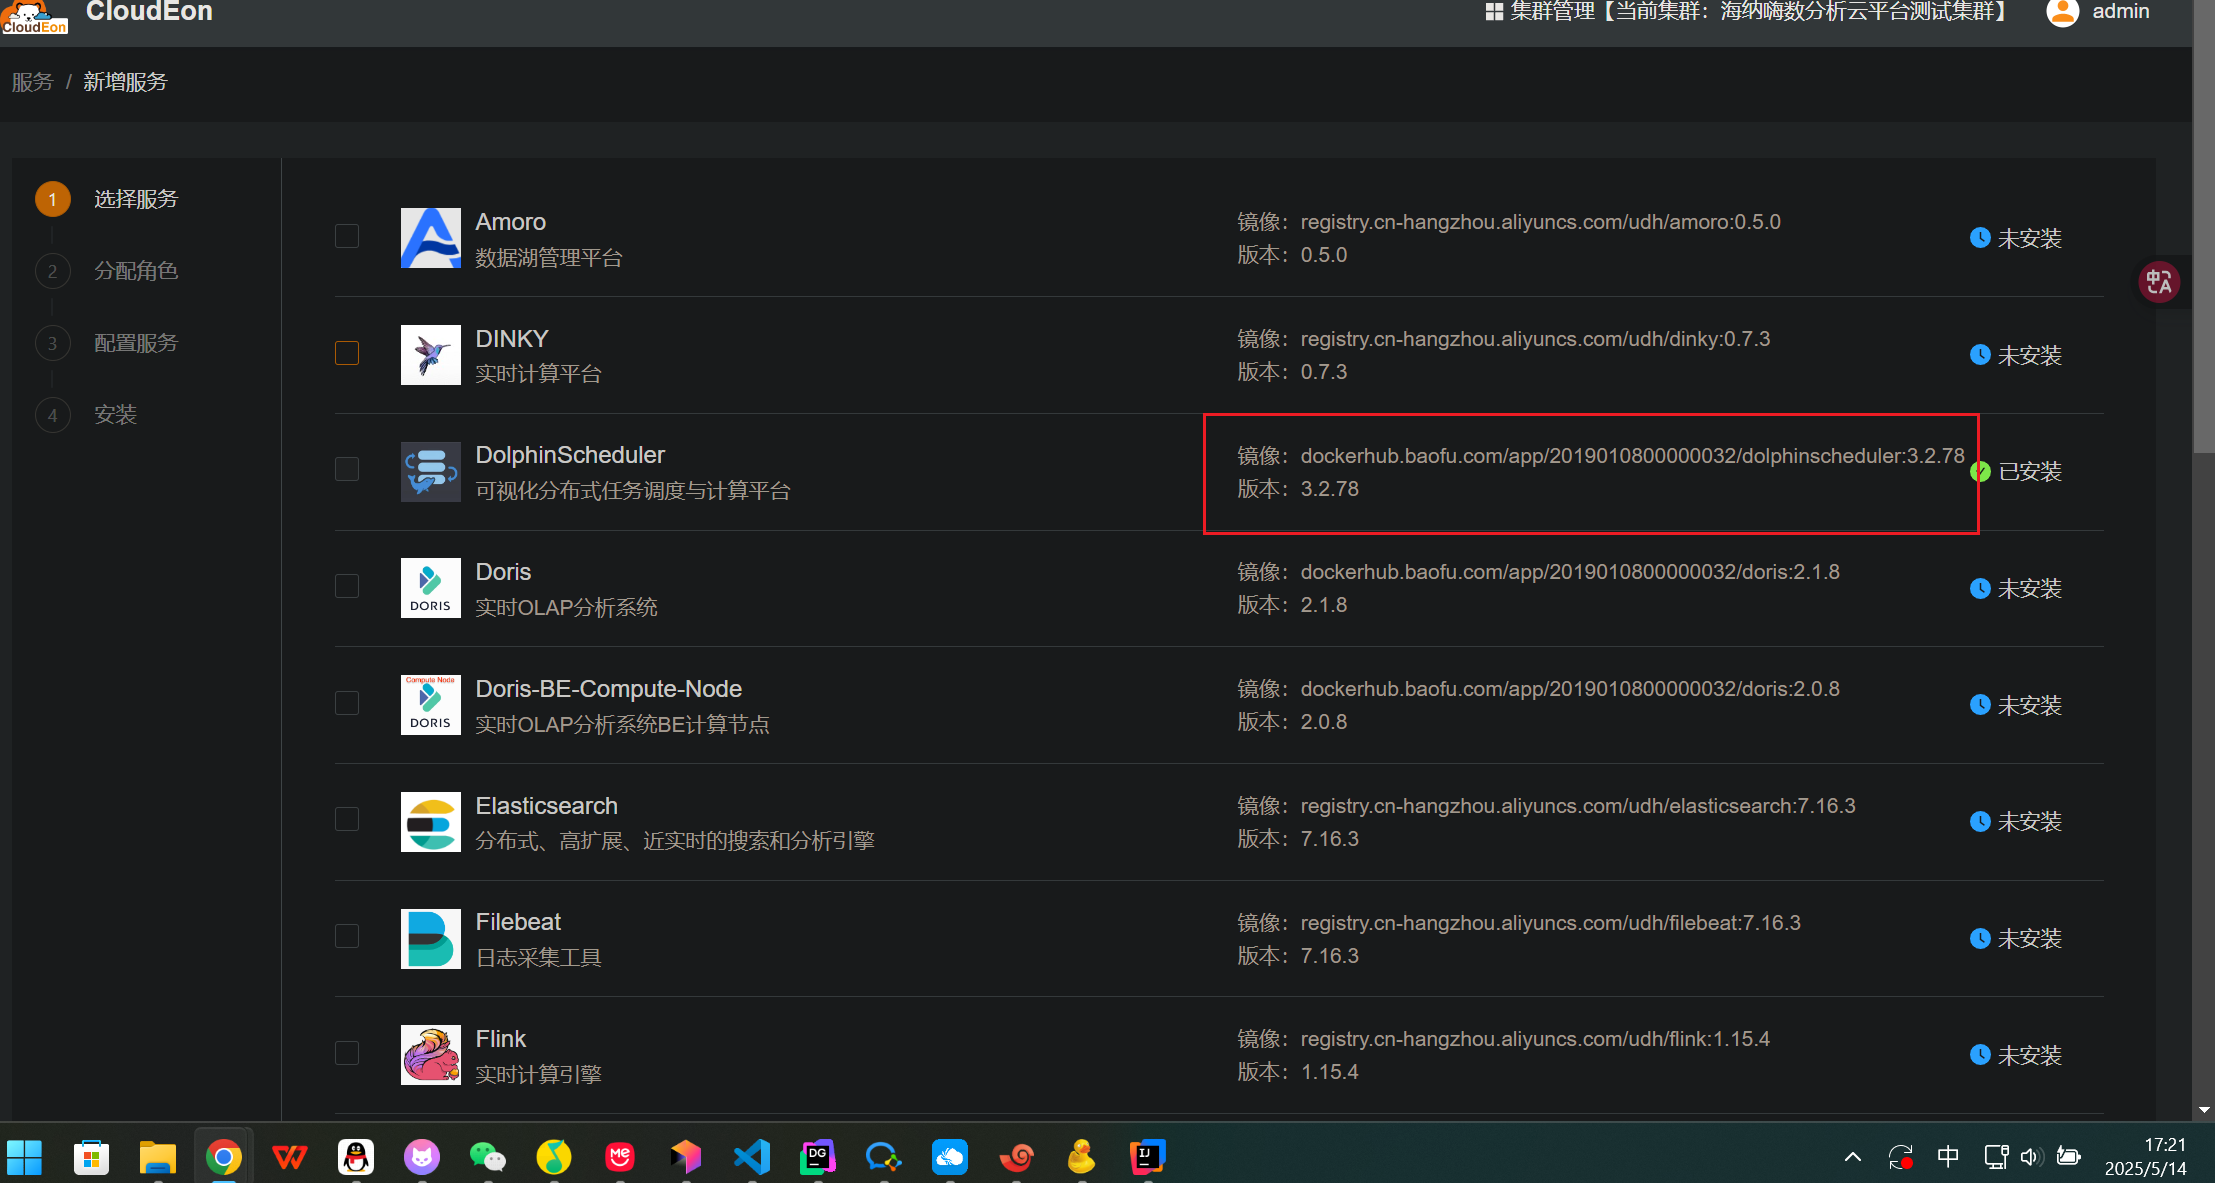Select the Doris service checkbox
Viewport: 2215px width, 1183px height.
[x=347, y=586]
